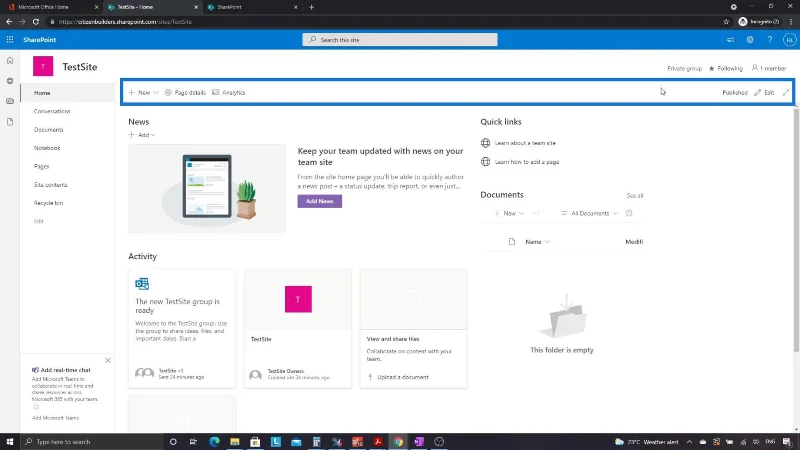The width and height of the screenshot is (800, 450).
Task: Open My sites globe icon in left rail
Action: tap(10, 81)
